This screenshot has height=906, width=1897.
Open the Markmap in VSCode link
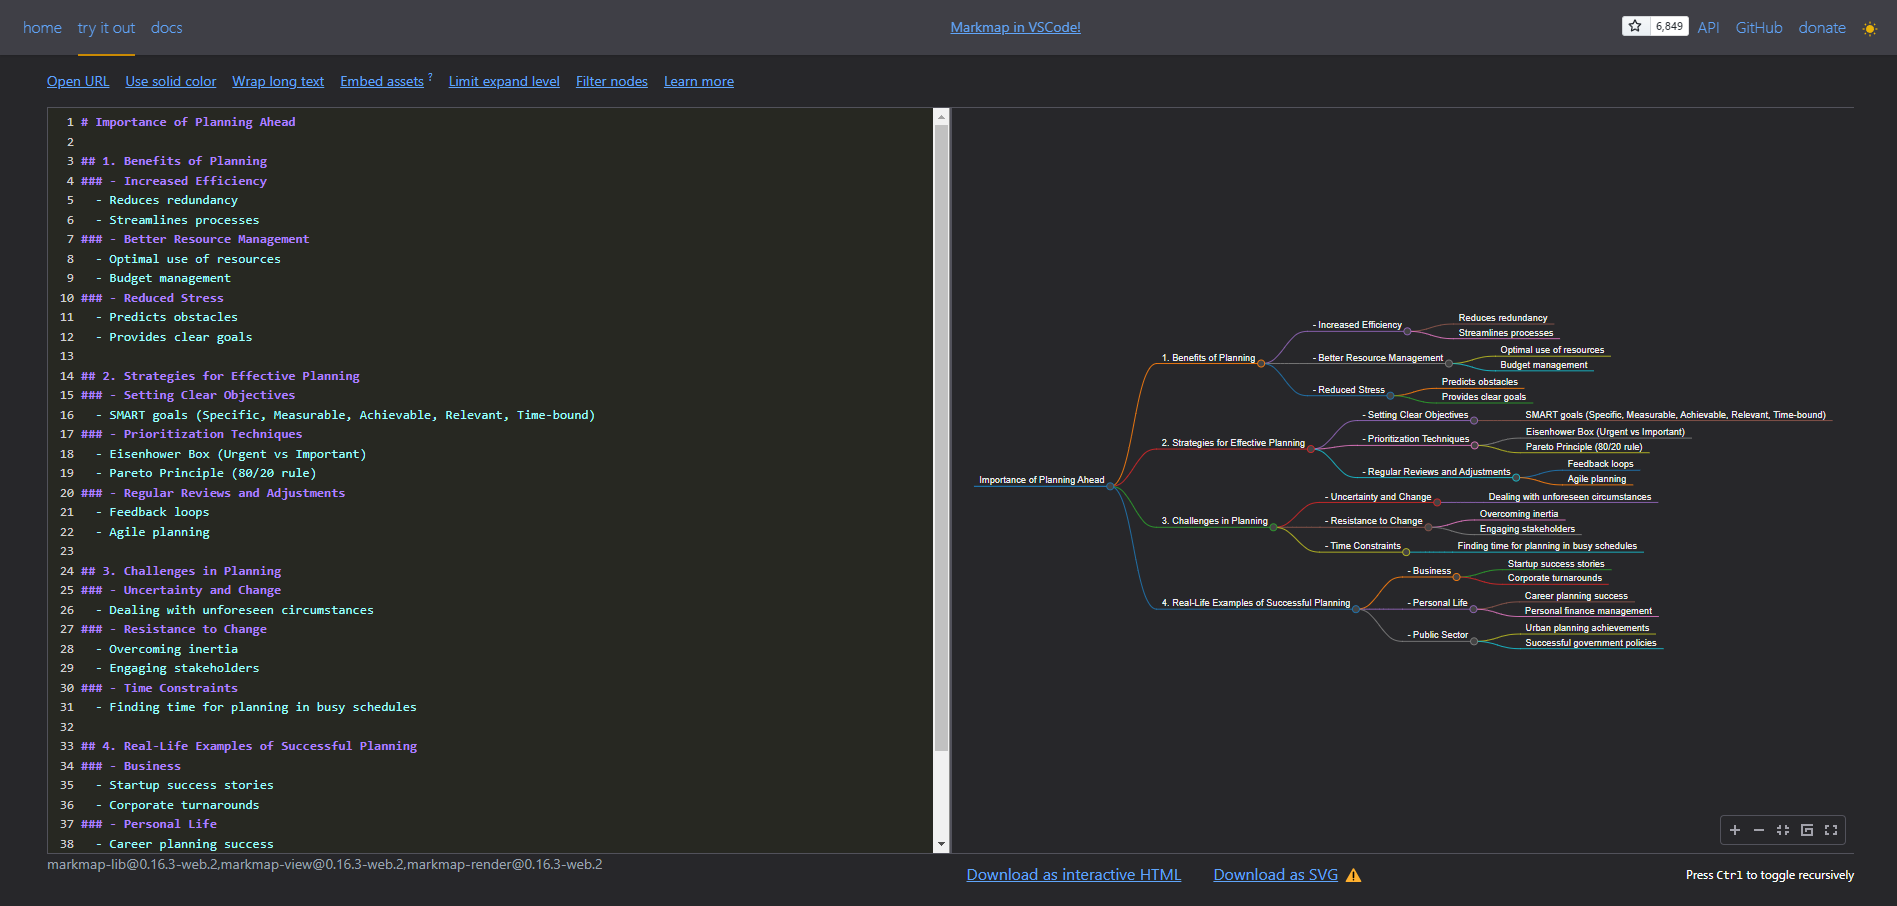tap(1015, 27)
